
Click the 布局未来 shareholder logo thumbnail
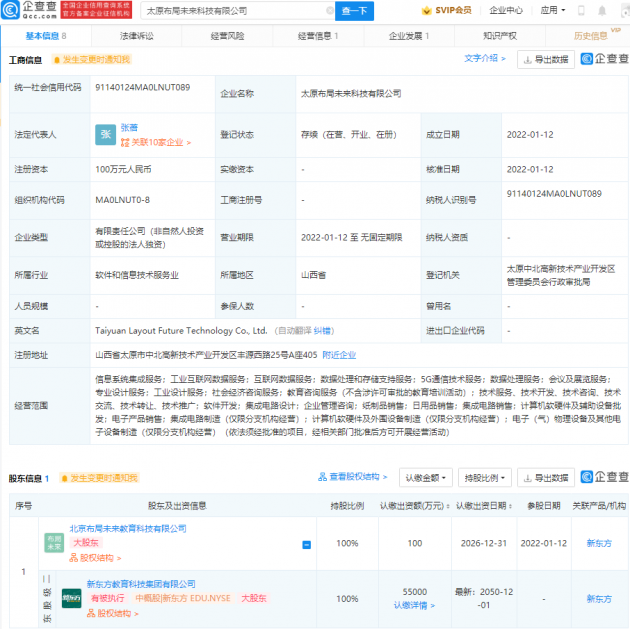[54, 543]
